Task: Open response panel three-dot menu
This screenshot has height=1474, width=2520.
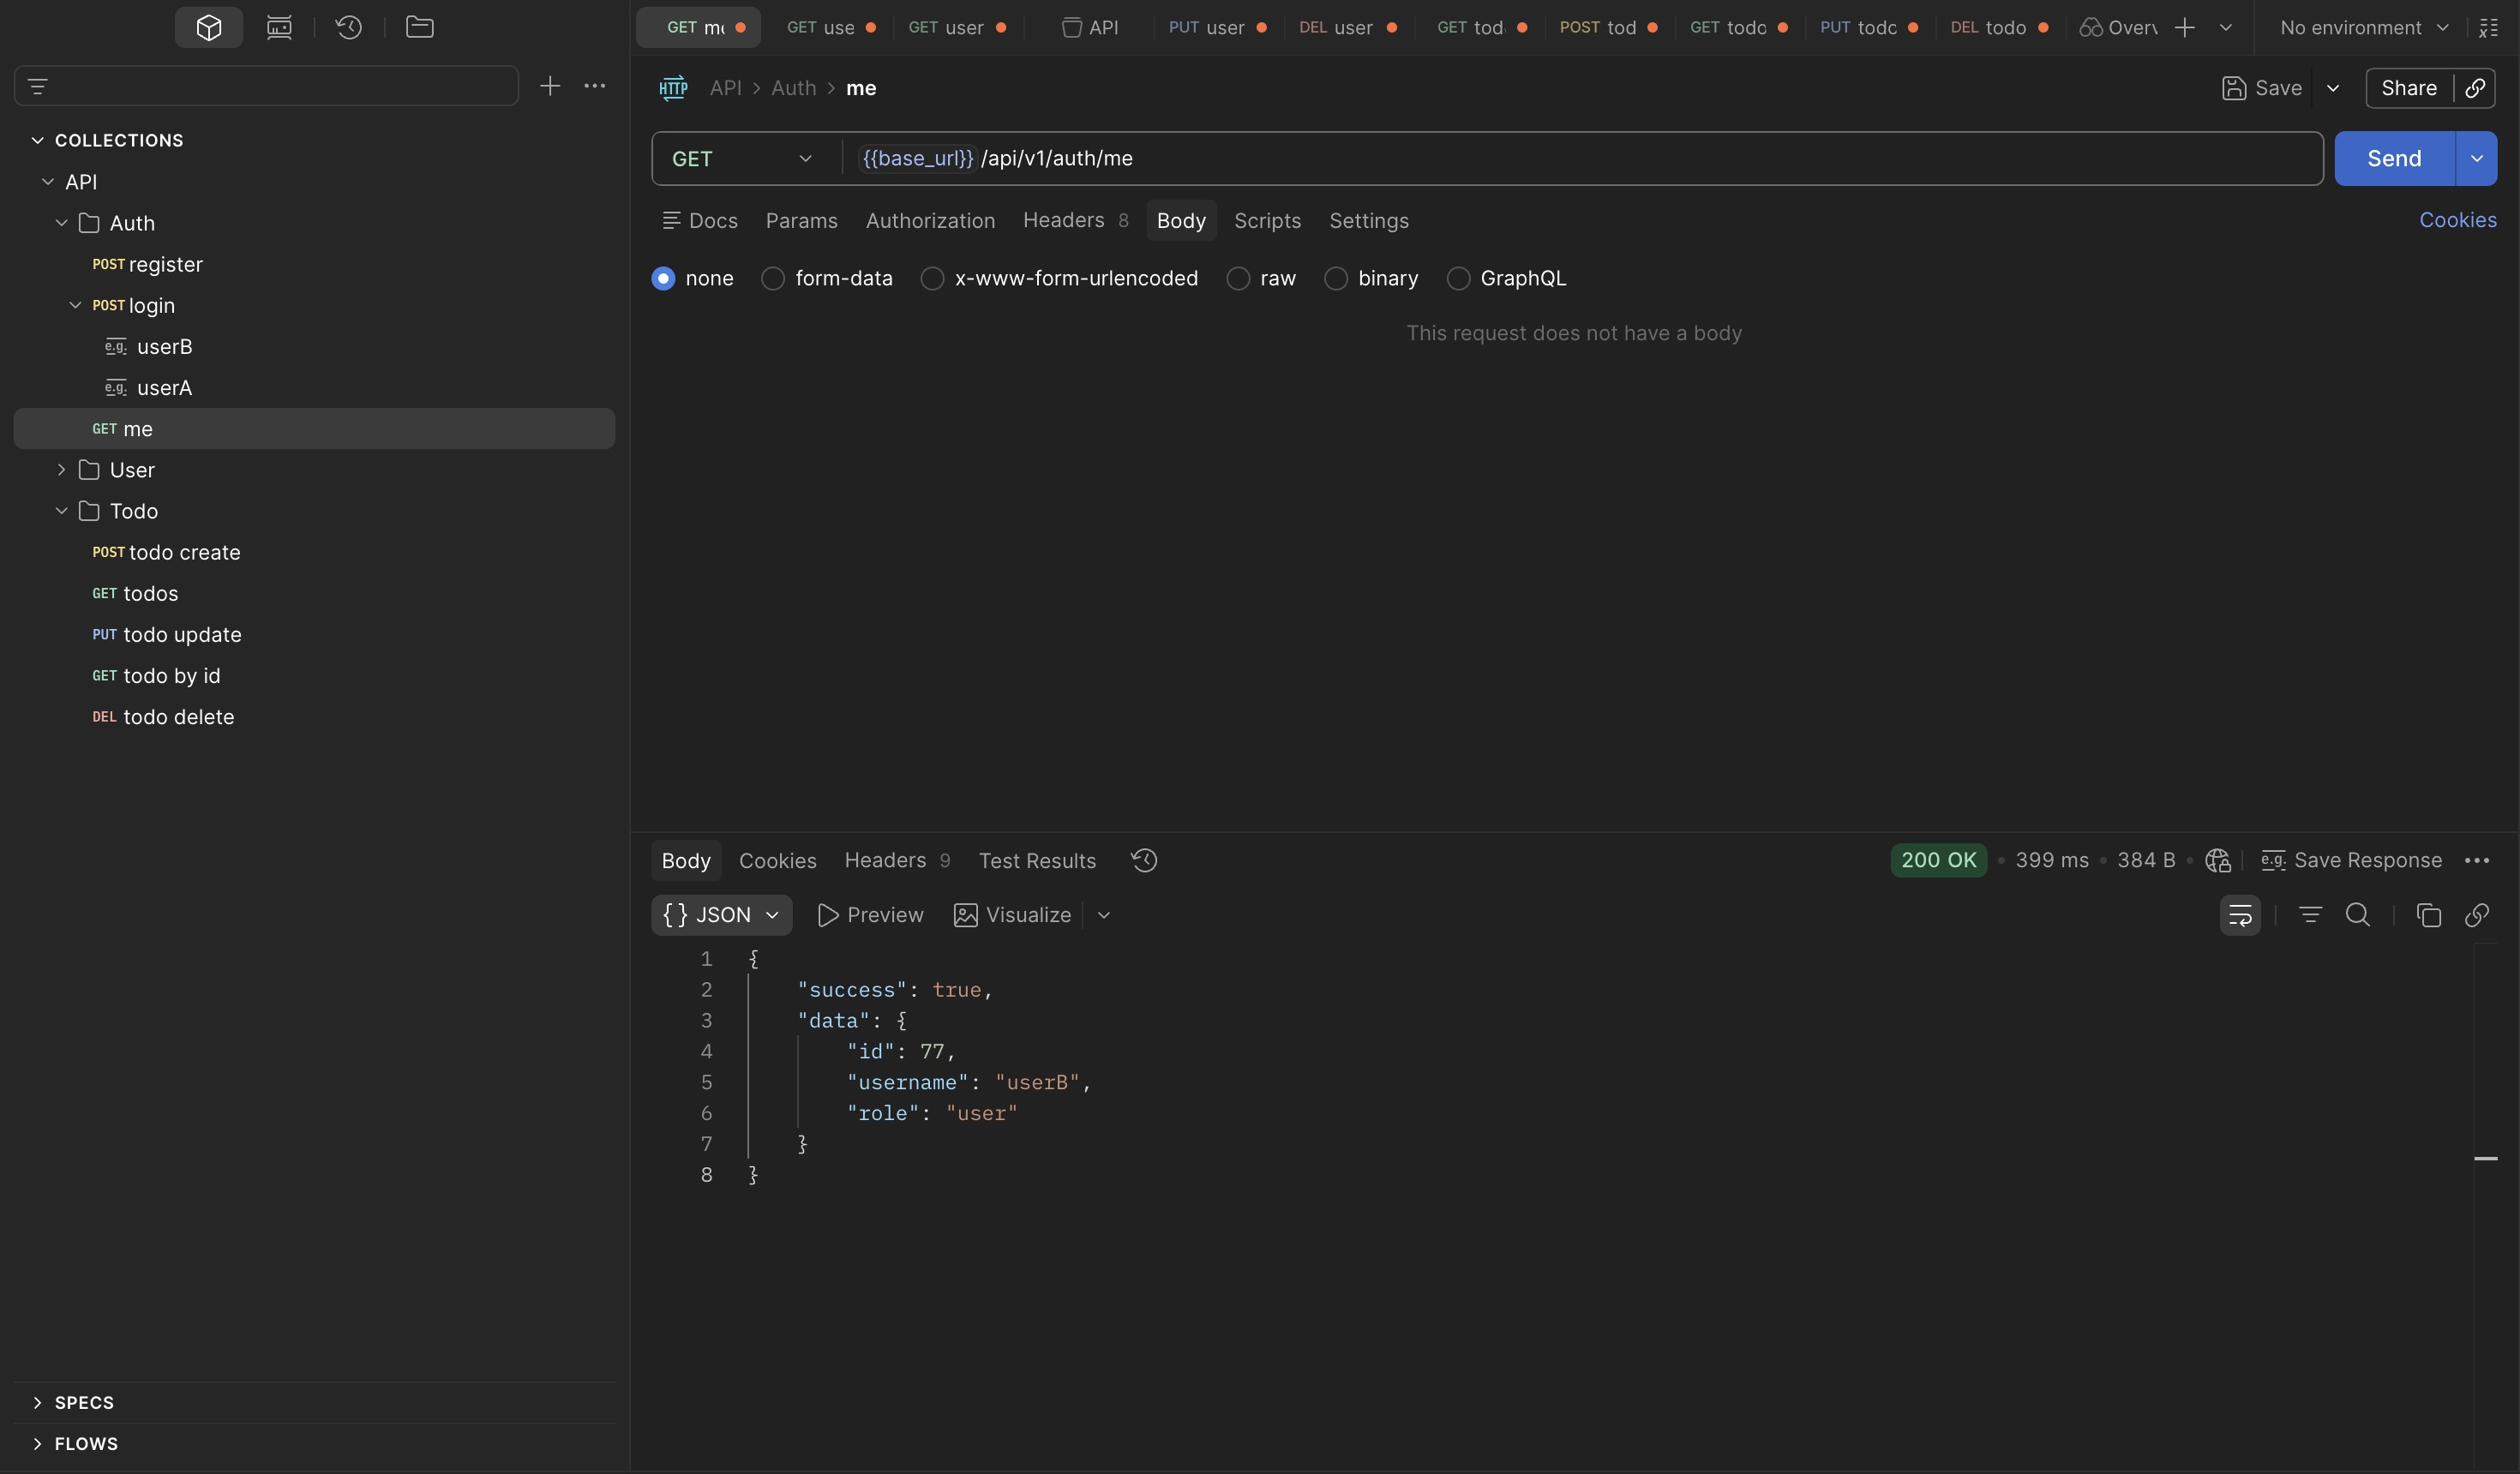Action: coord(2477,860)
